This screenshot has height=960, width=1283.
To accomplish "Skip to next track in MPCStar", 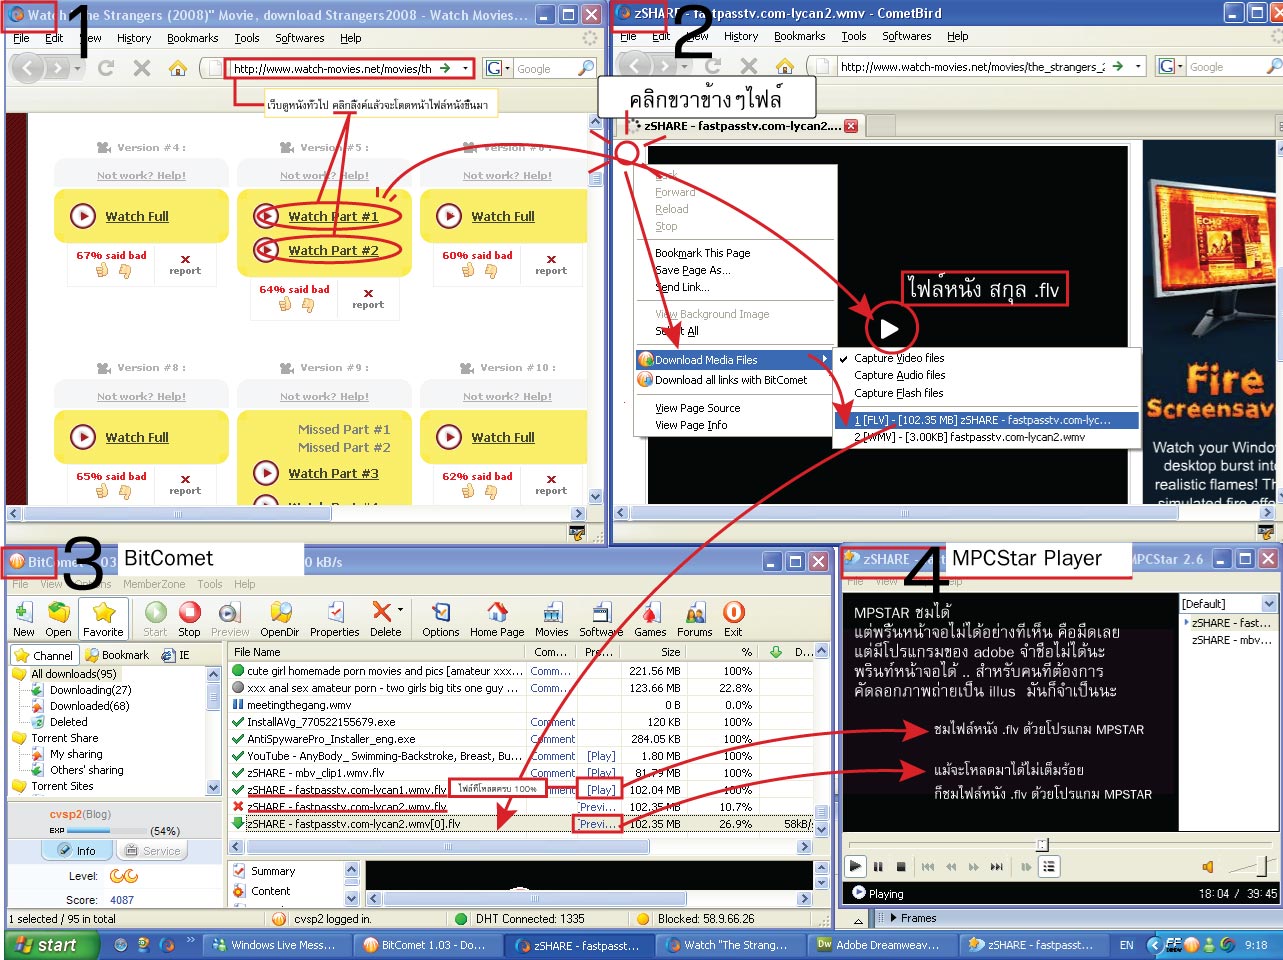I will tap(996, 867).
